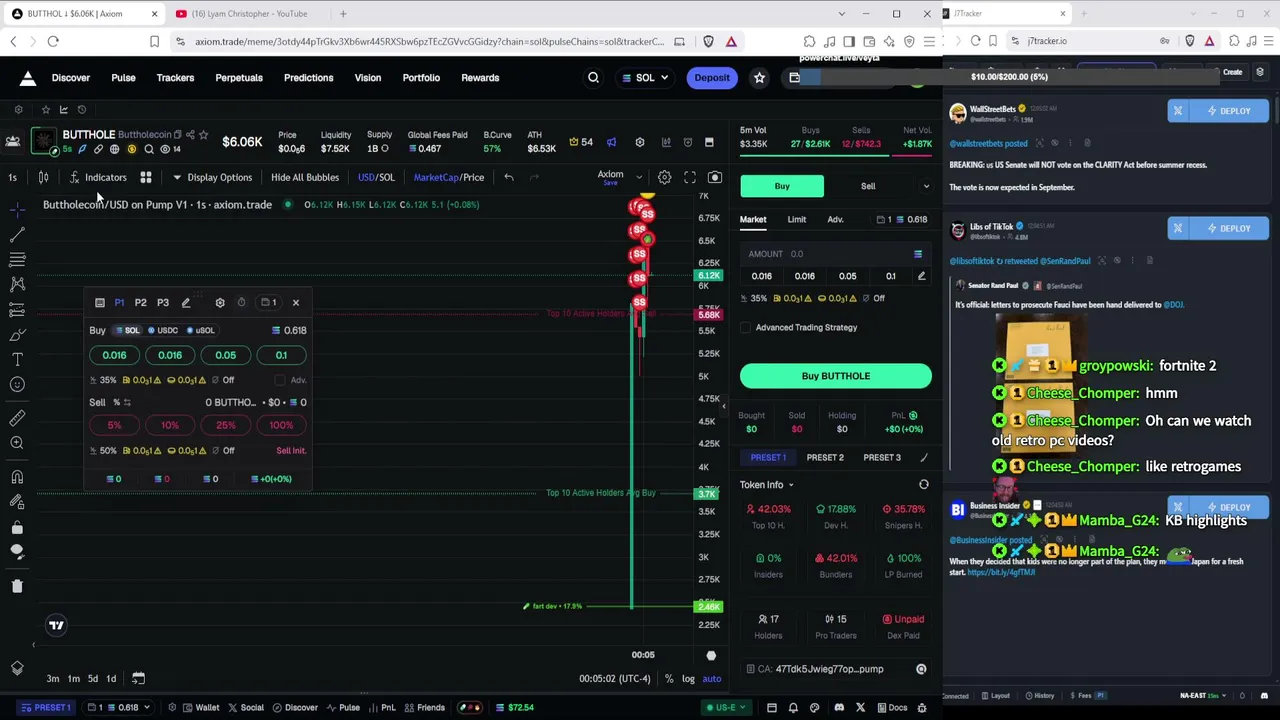1280x720 pixels.
Task: Toggle hide all drawings tool
Action: pyautogui.click(x=17, y=552)
